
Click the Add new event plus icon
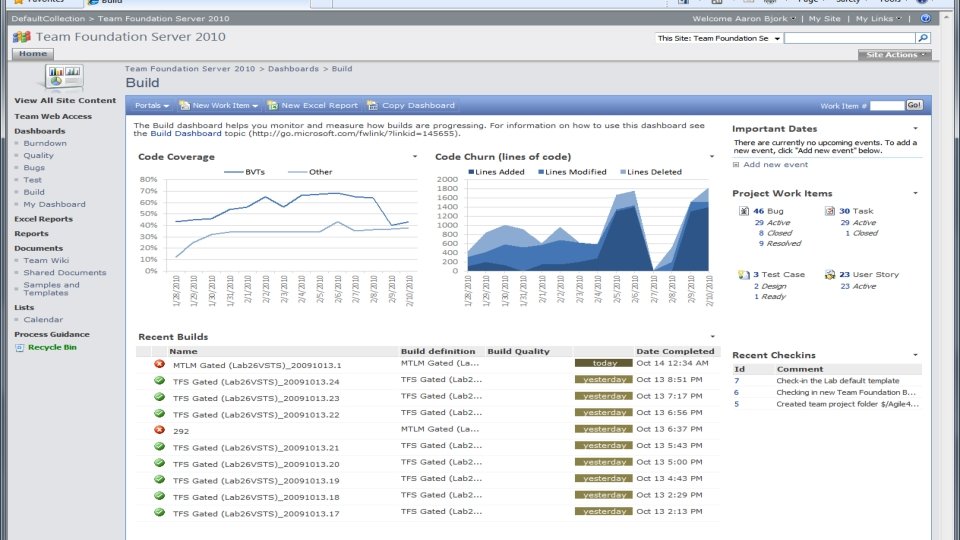pos(736,165)
